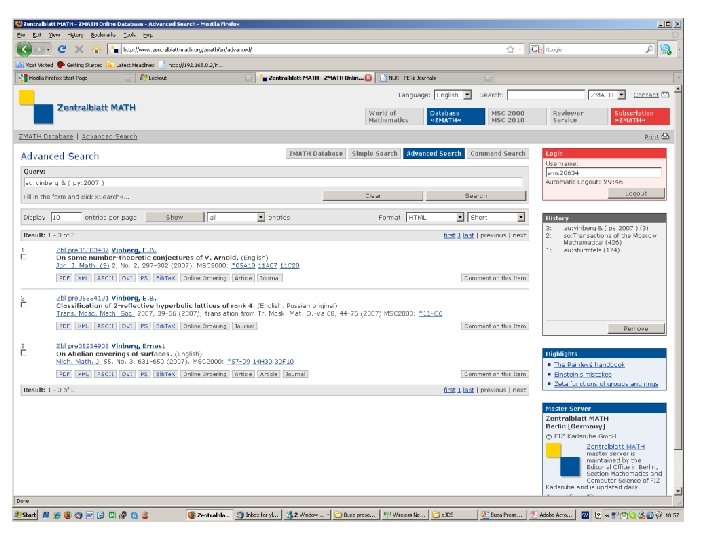Click the User name field
Image resolution: width=720 pixels, height=540 pixels.
[603, 173]
